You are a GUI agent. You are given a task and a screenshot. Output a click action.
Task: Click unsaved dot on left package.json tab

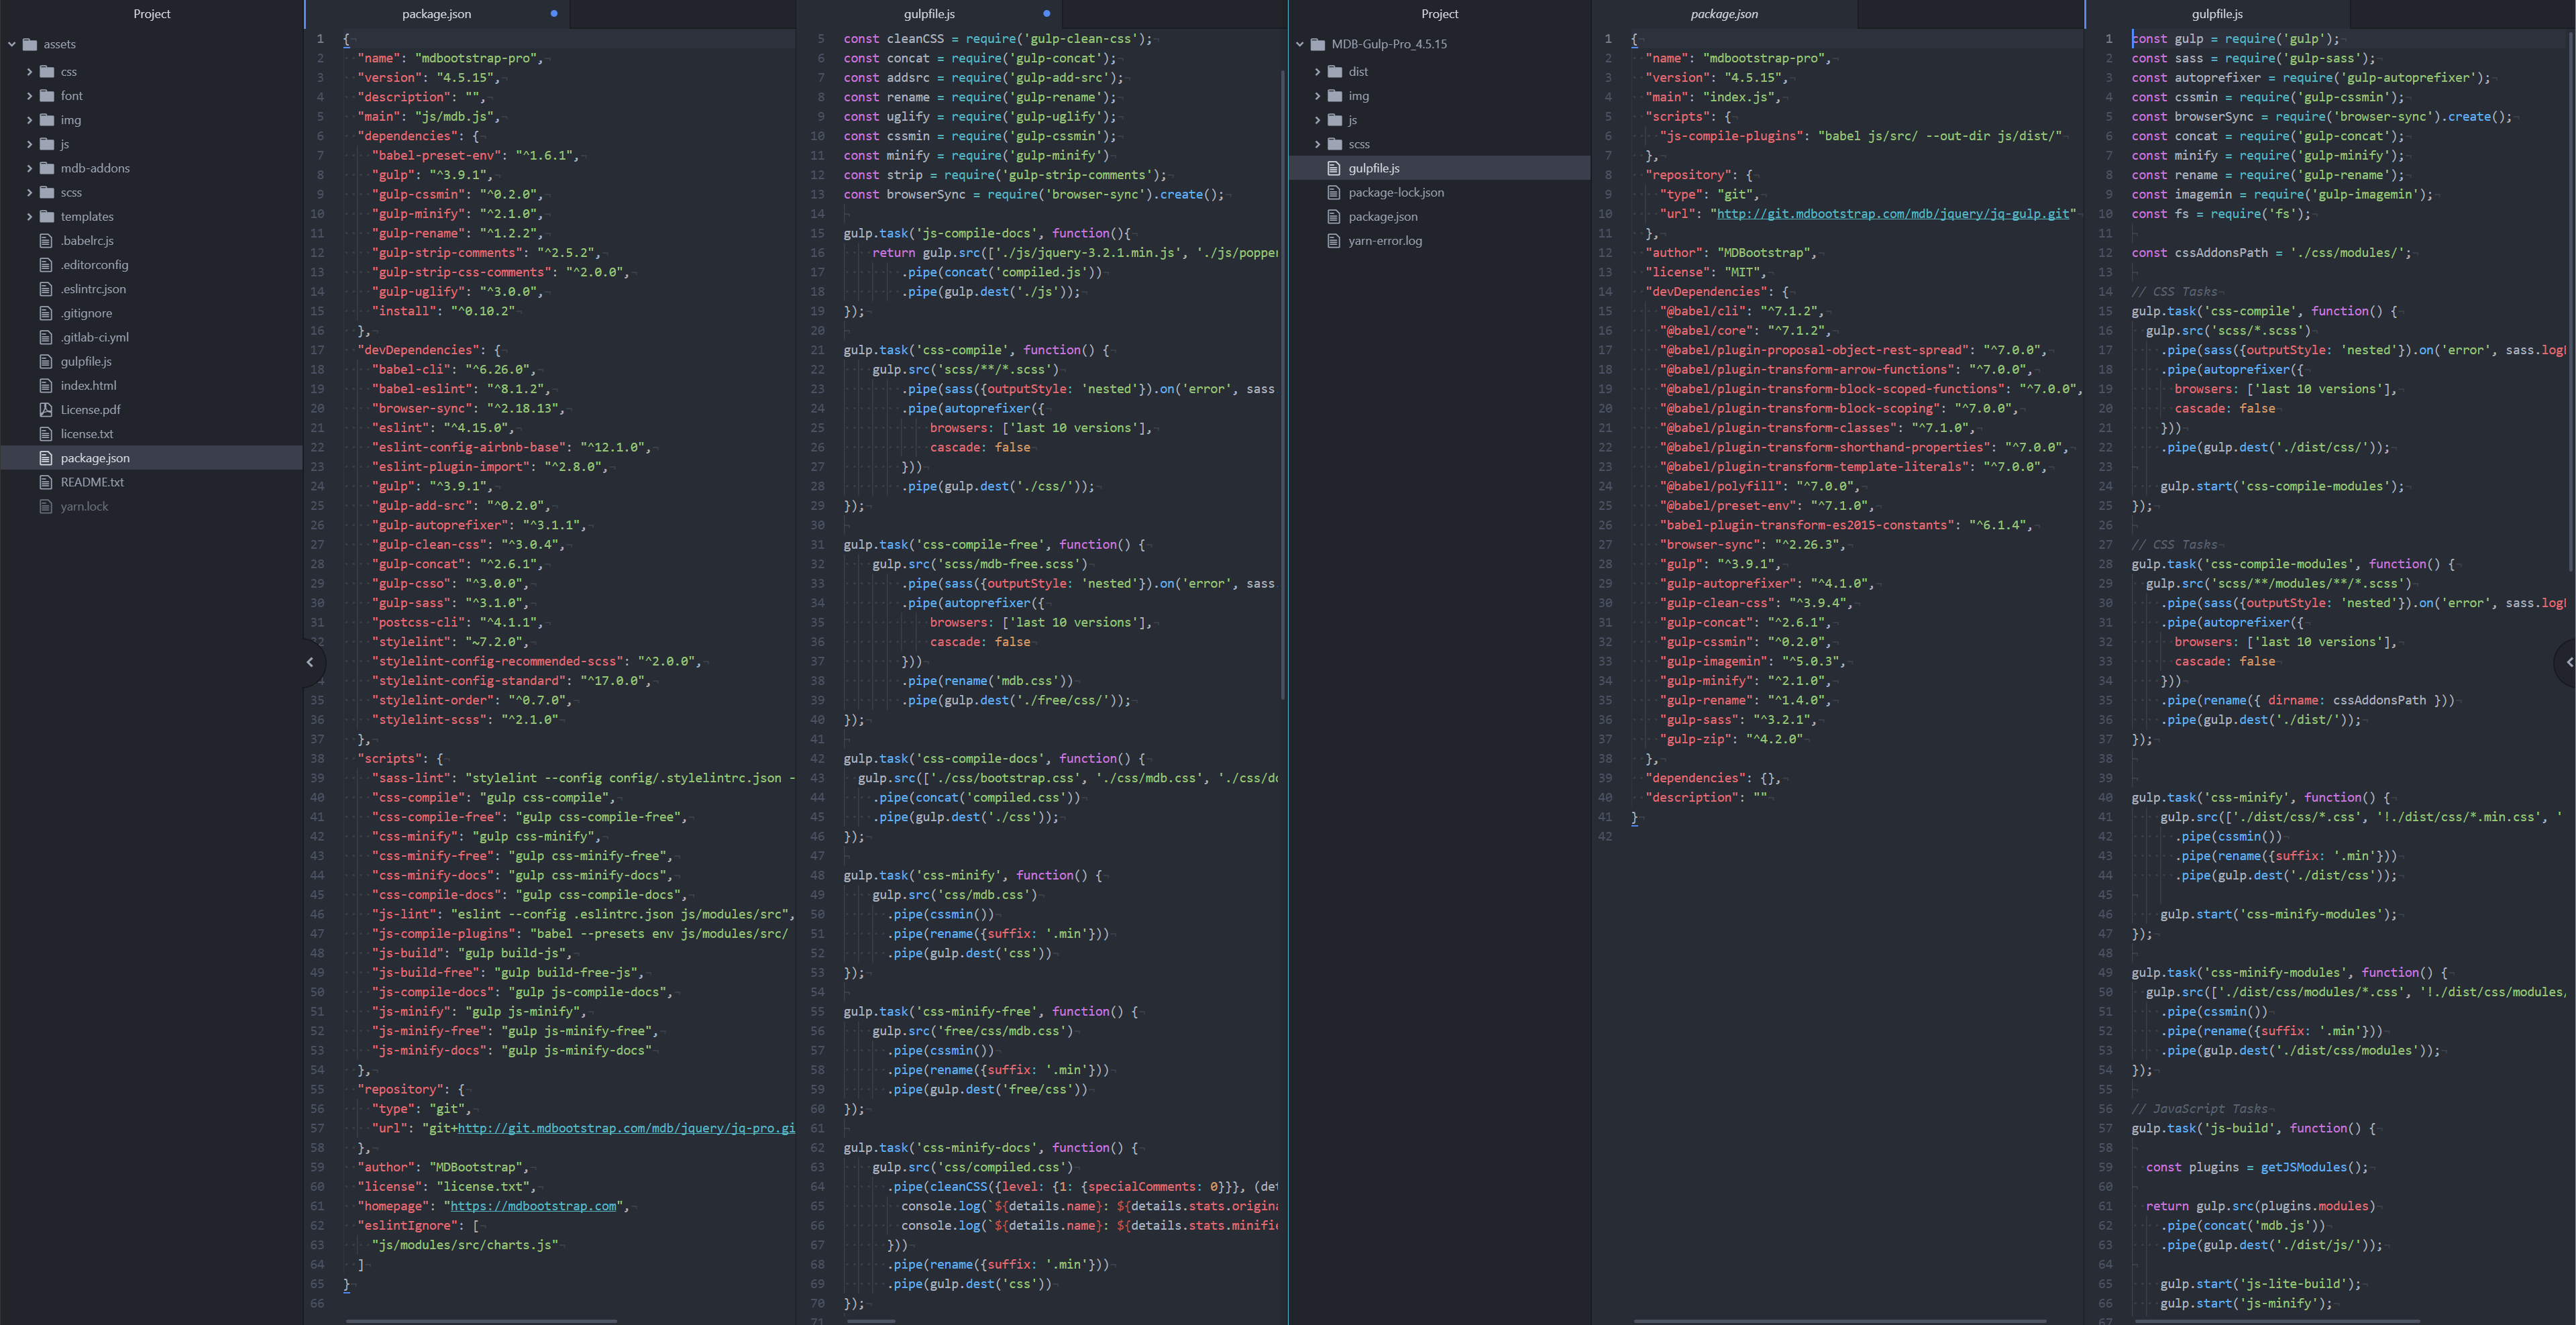point(554,14)
